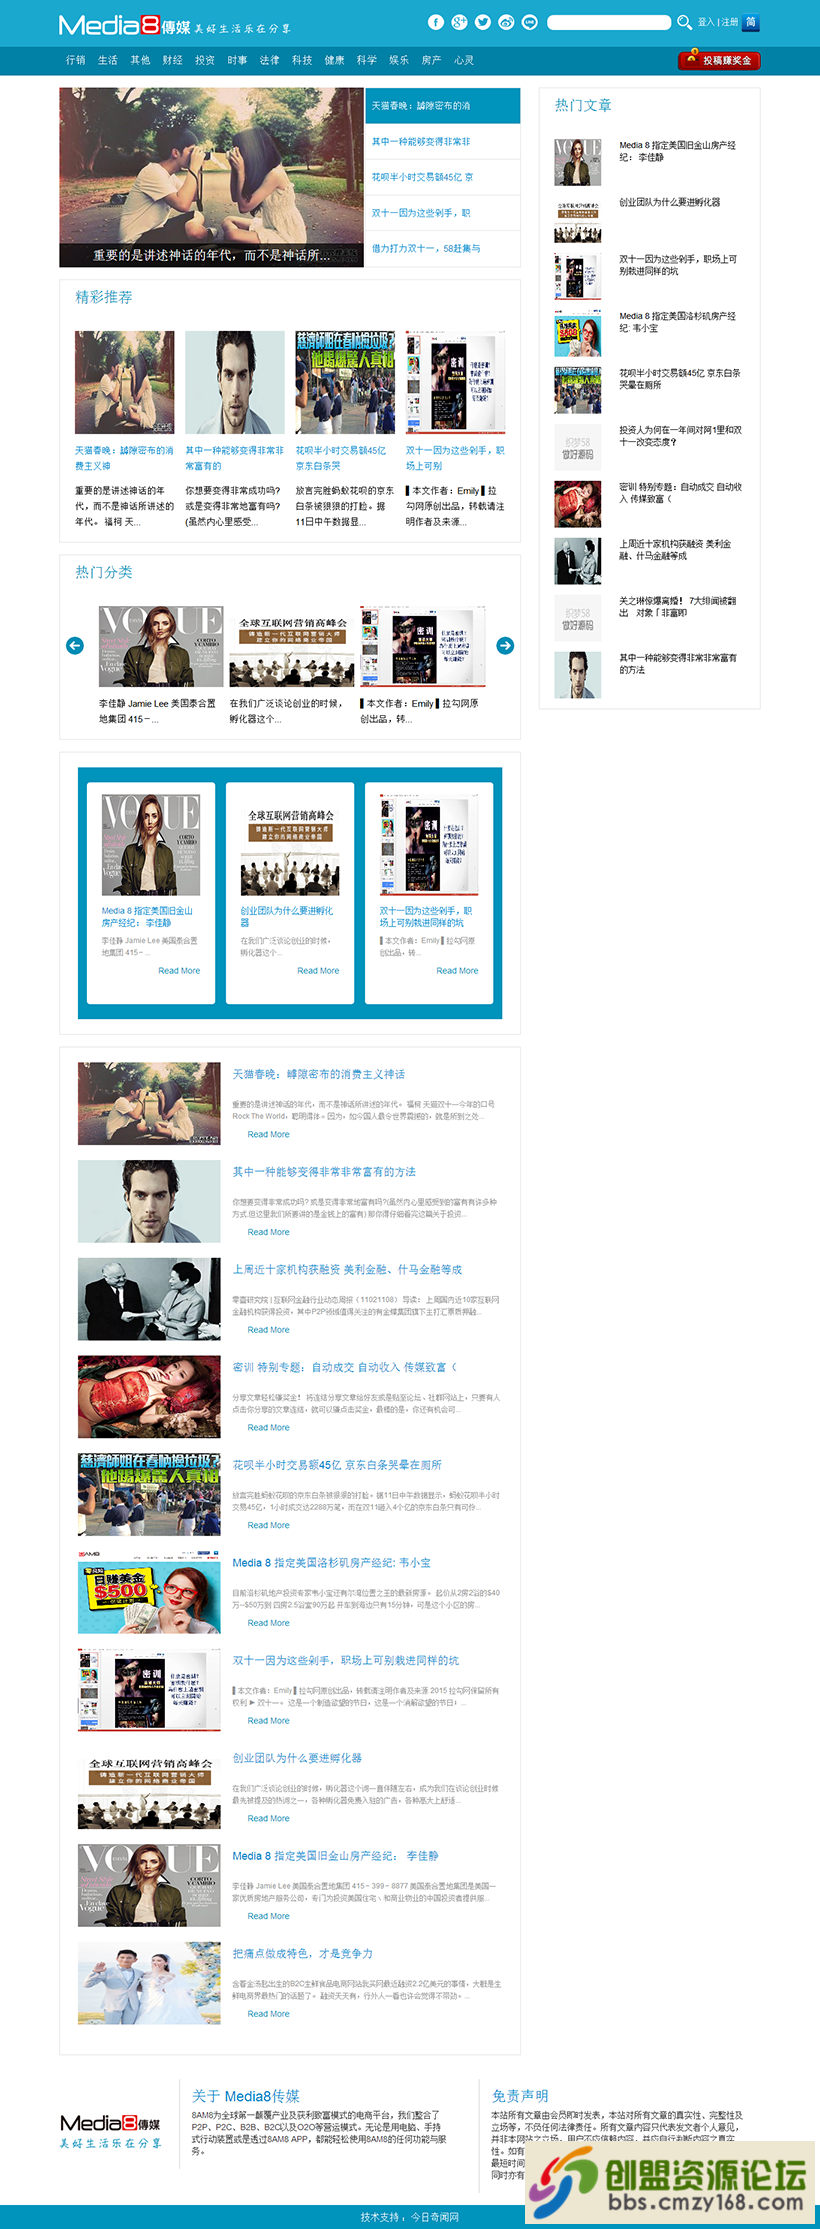Open 精彩推荐 title 其中一种能够变得非常非常富有的
Image resolution: width=820 pixels, height=2229 pixels.
click(235, 458)
